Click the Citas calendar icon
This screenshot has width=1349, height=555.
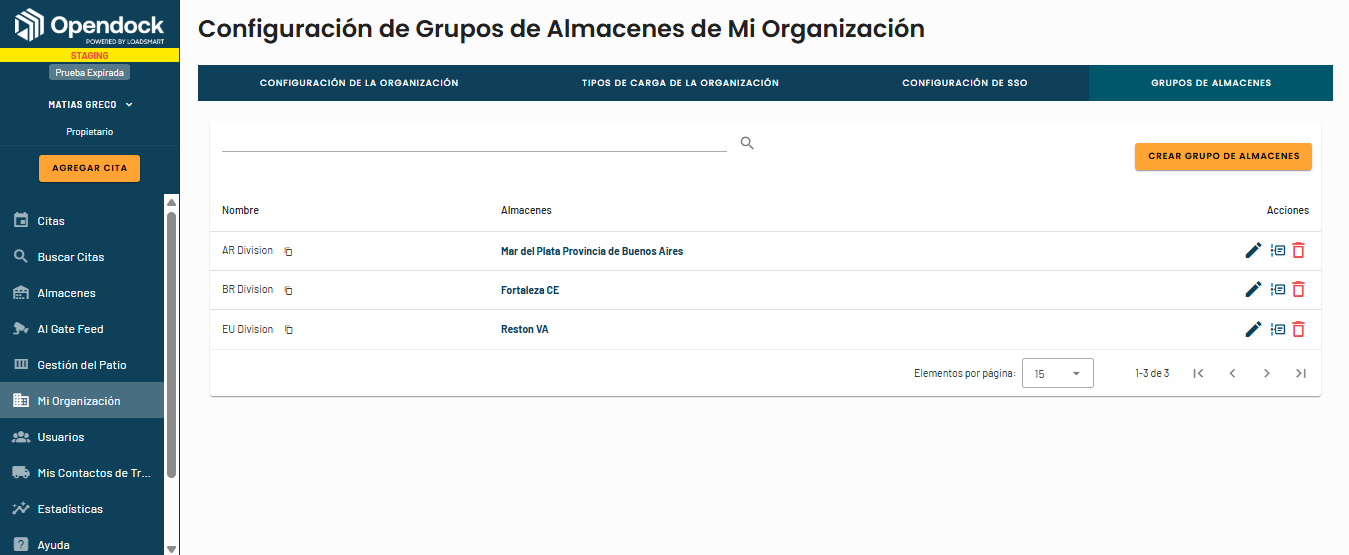(x=20, y=220)
